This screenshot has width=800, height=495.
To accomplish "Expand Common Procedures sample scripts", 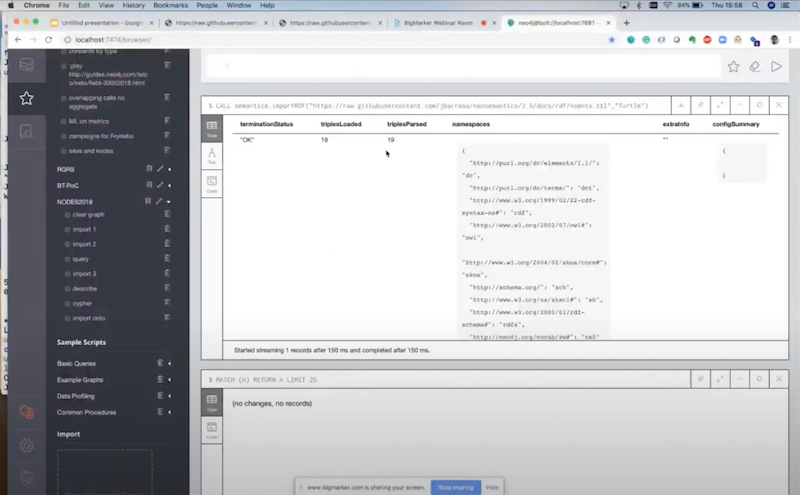I will pyautogui.click(x=169, y=412).
